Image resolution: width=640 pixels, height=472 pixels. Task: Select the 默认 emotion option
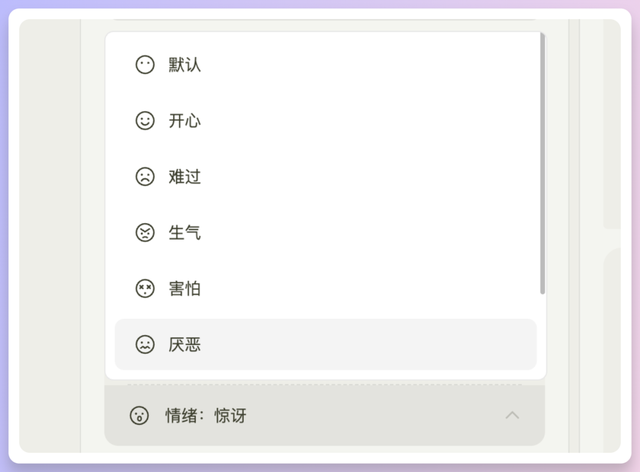[x=185, y=65]
